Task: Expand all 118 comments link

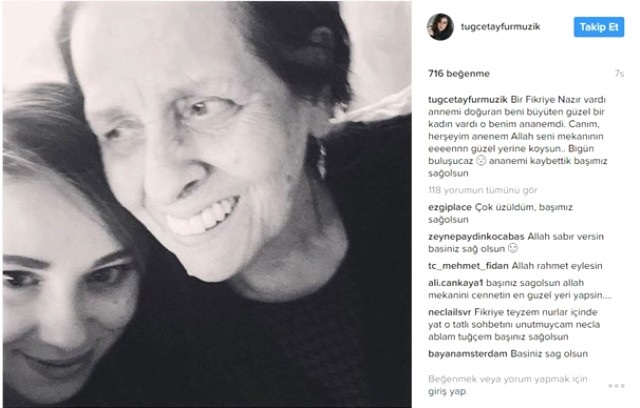Action: point(483,190)
